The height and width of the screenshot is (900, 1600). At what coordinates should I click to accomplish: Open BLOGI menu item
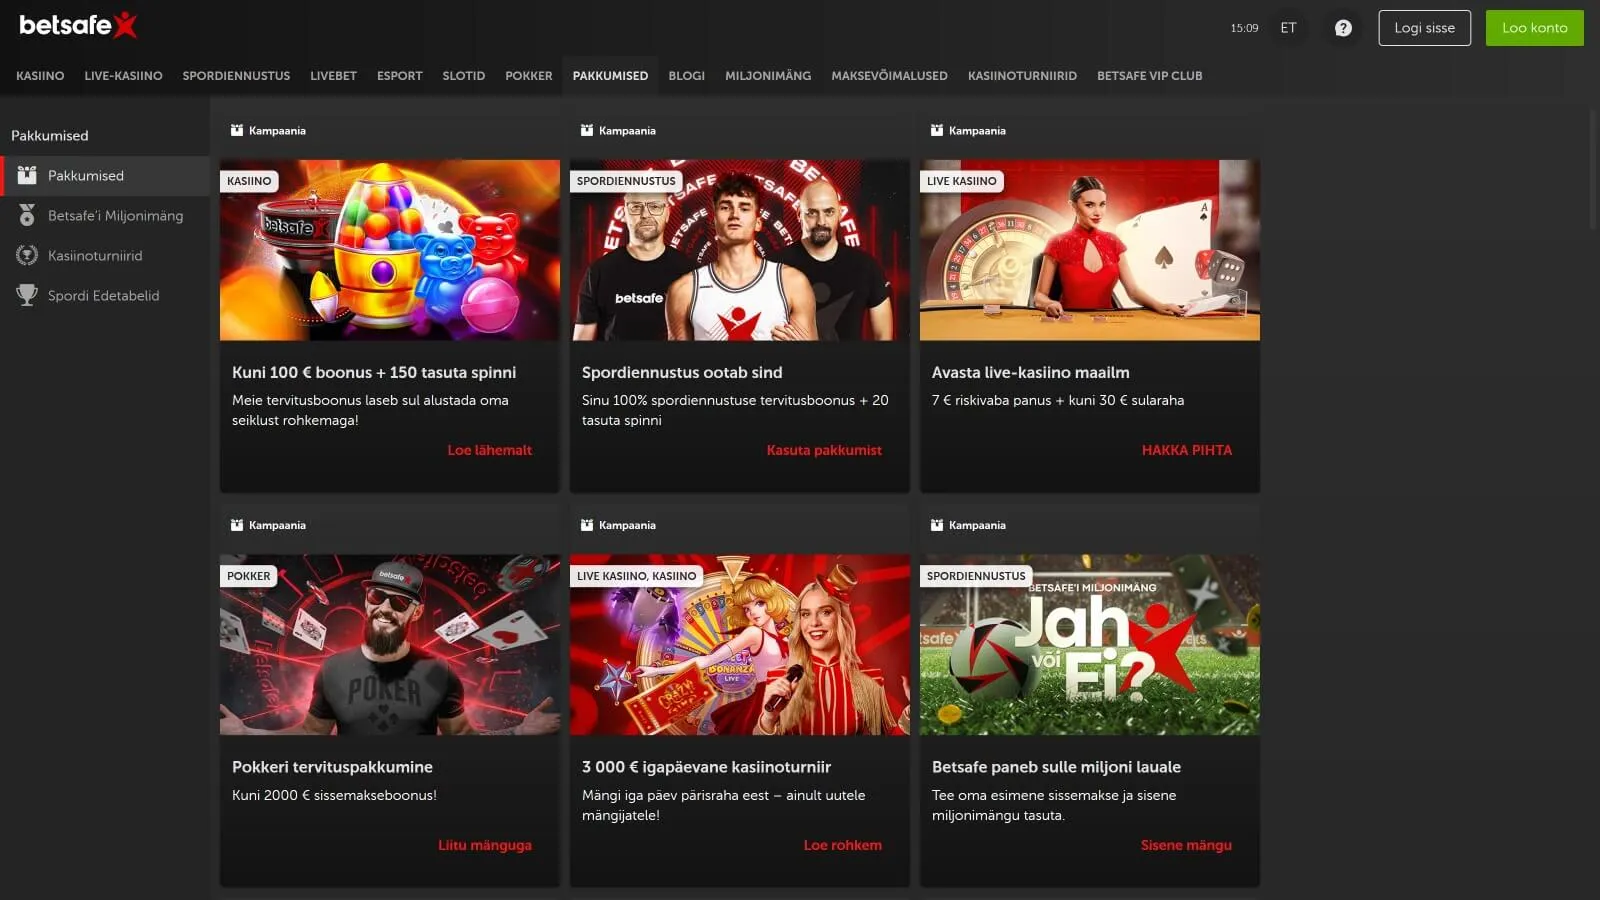(686, 76)
